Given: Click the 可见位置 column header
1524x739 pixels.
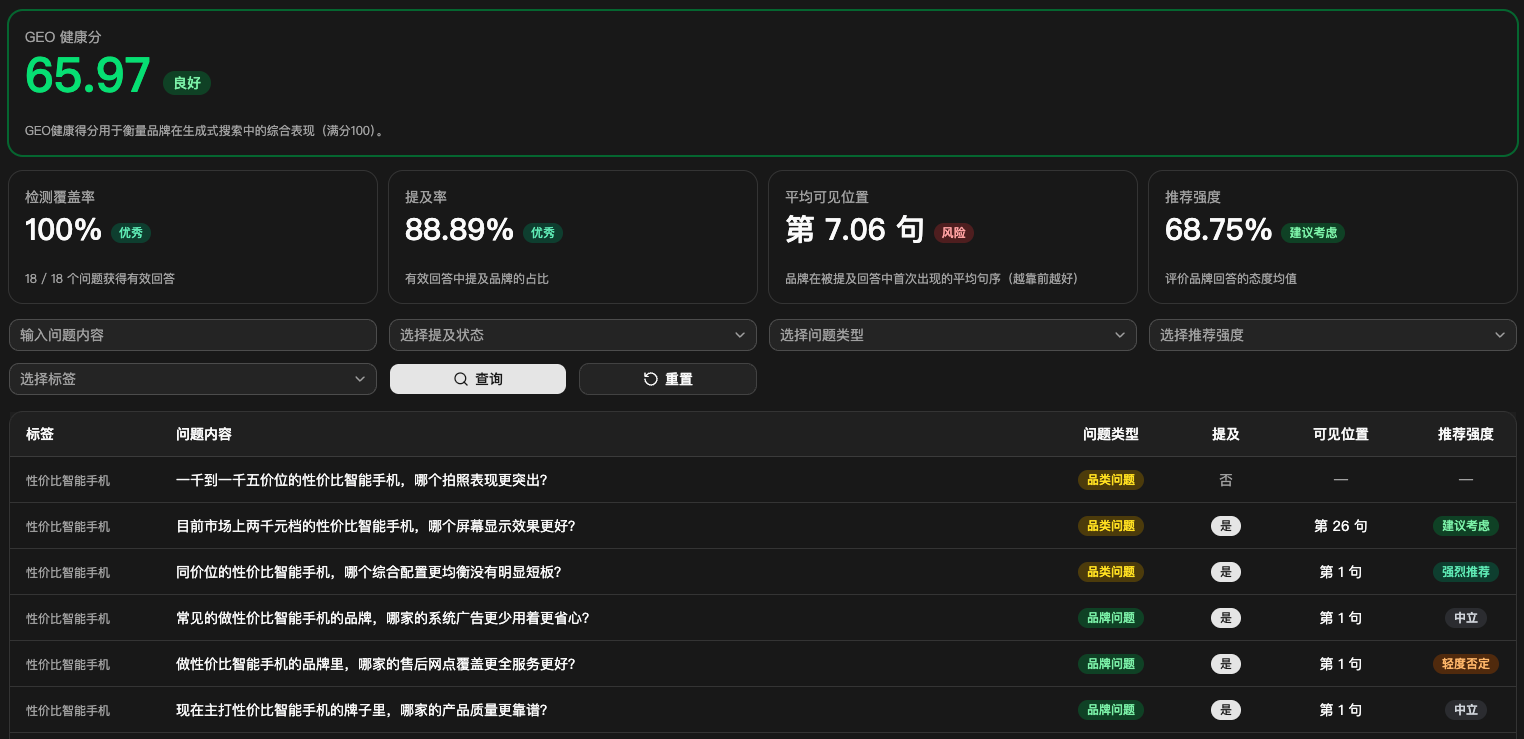Looking at the screenshot, I should 1341,434.
